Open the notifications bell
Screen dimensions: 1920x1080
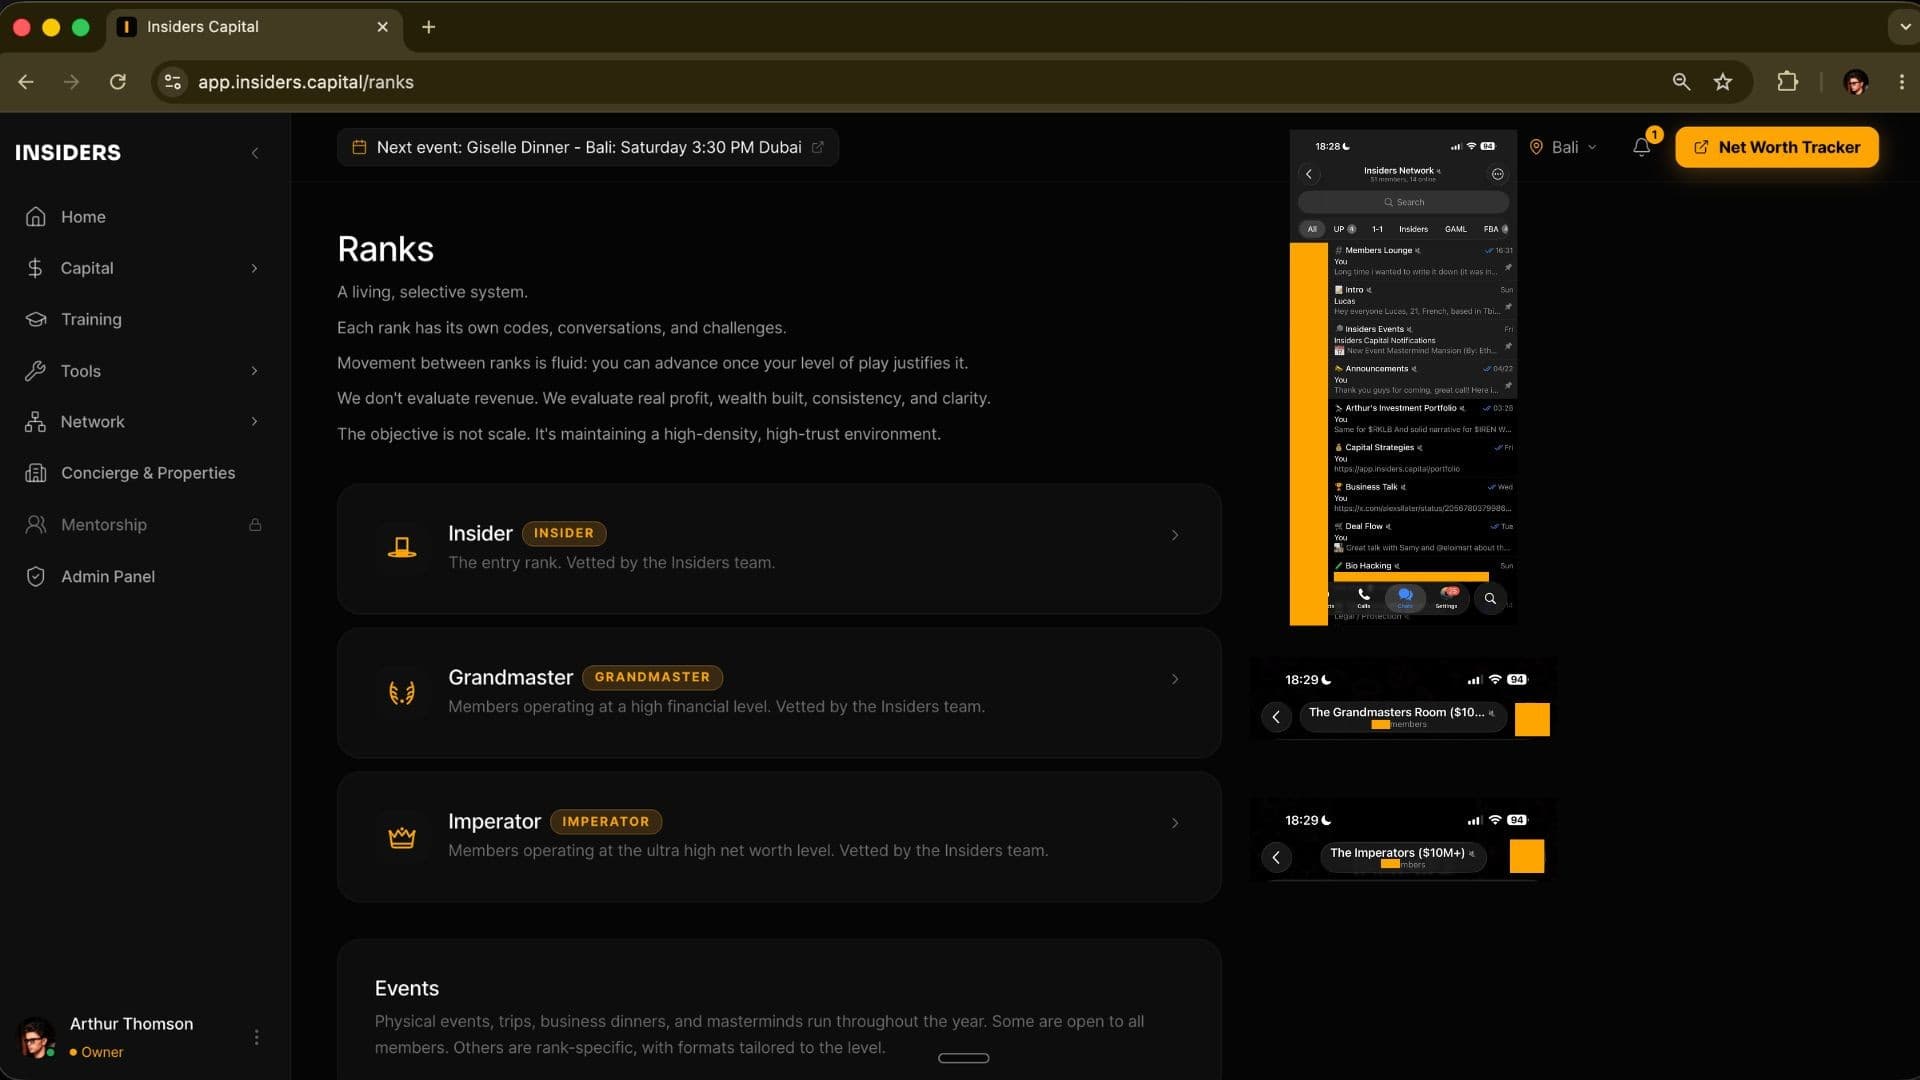[x=1642, y=147]
